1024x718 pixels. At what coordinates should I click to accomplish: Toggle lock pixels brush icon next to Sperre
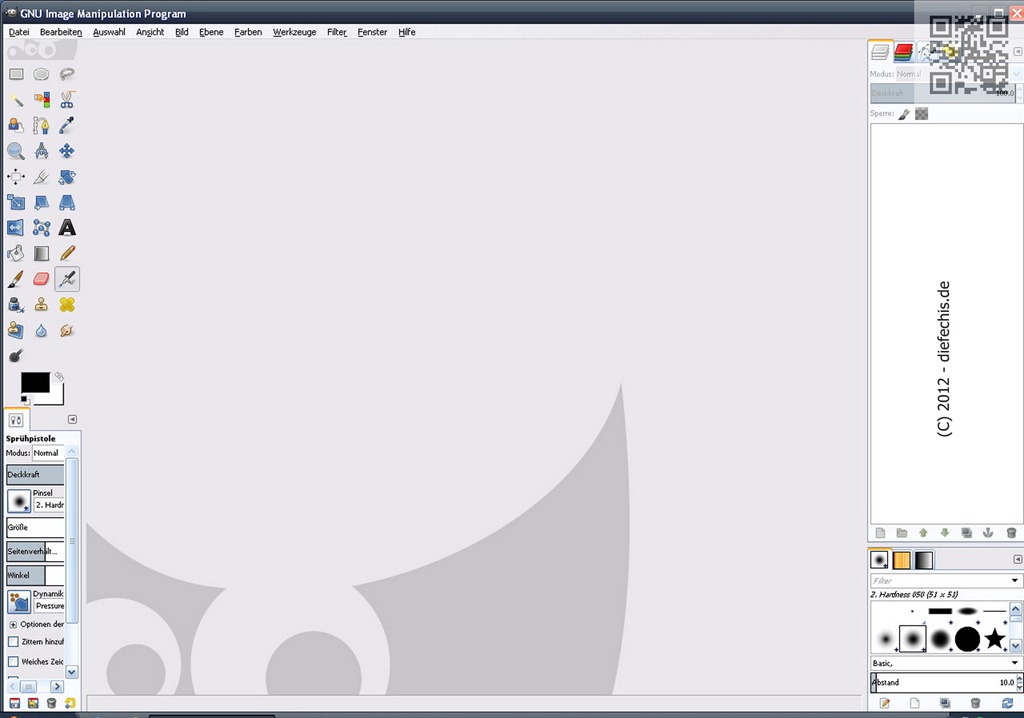[904, 114]
